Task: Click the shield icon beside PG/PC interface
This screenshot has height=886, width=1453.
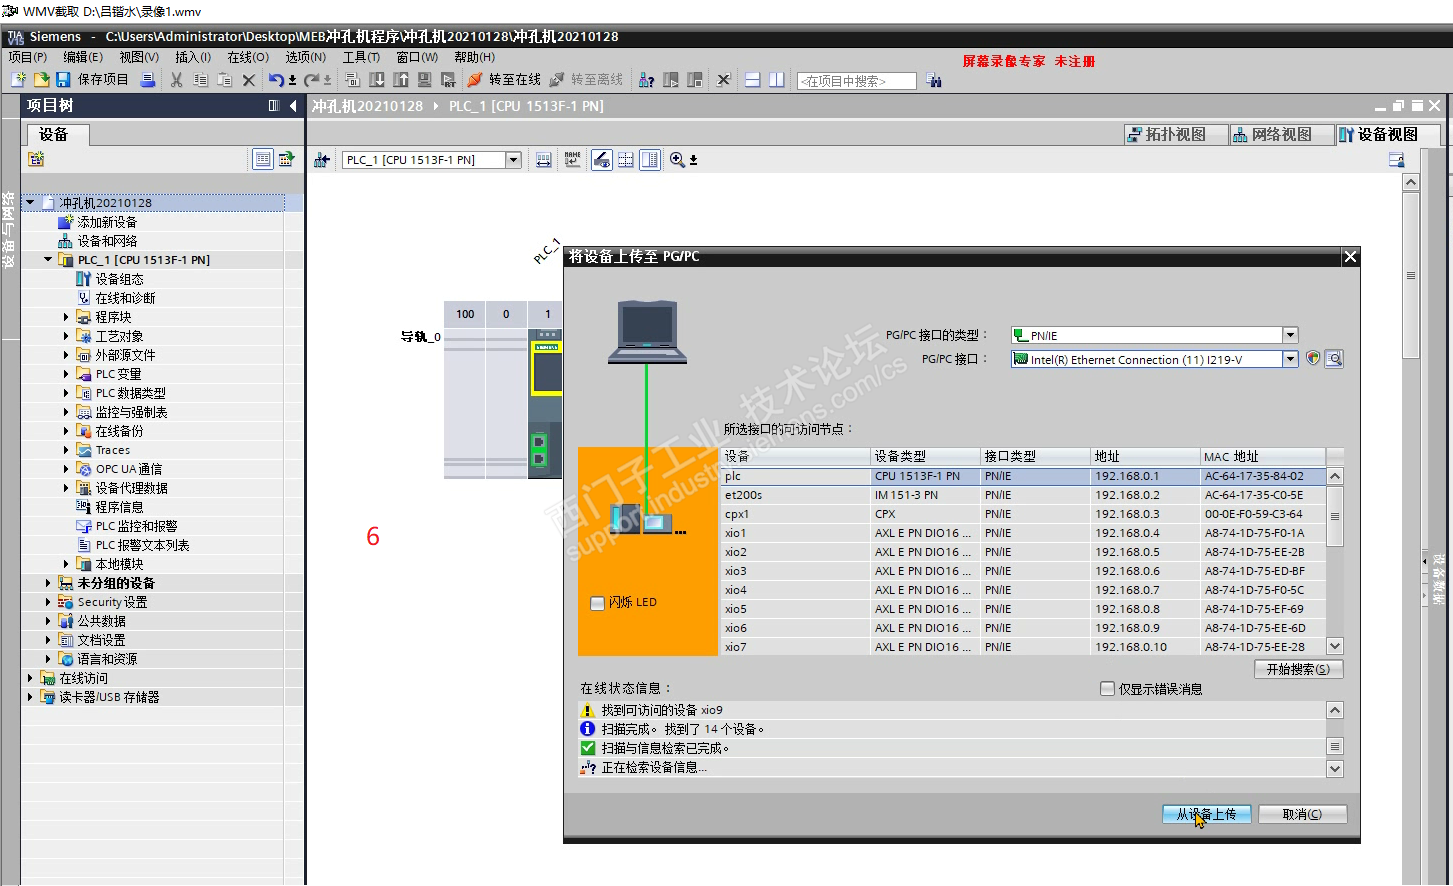Action: click(1313, 359)
